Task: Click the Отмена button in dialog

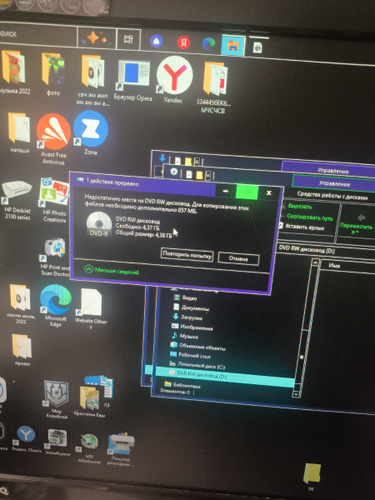Action: (x=238, y=258)
